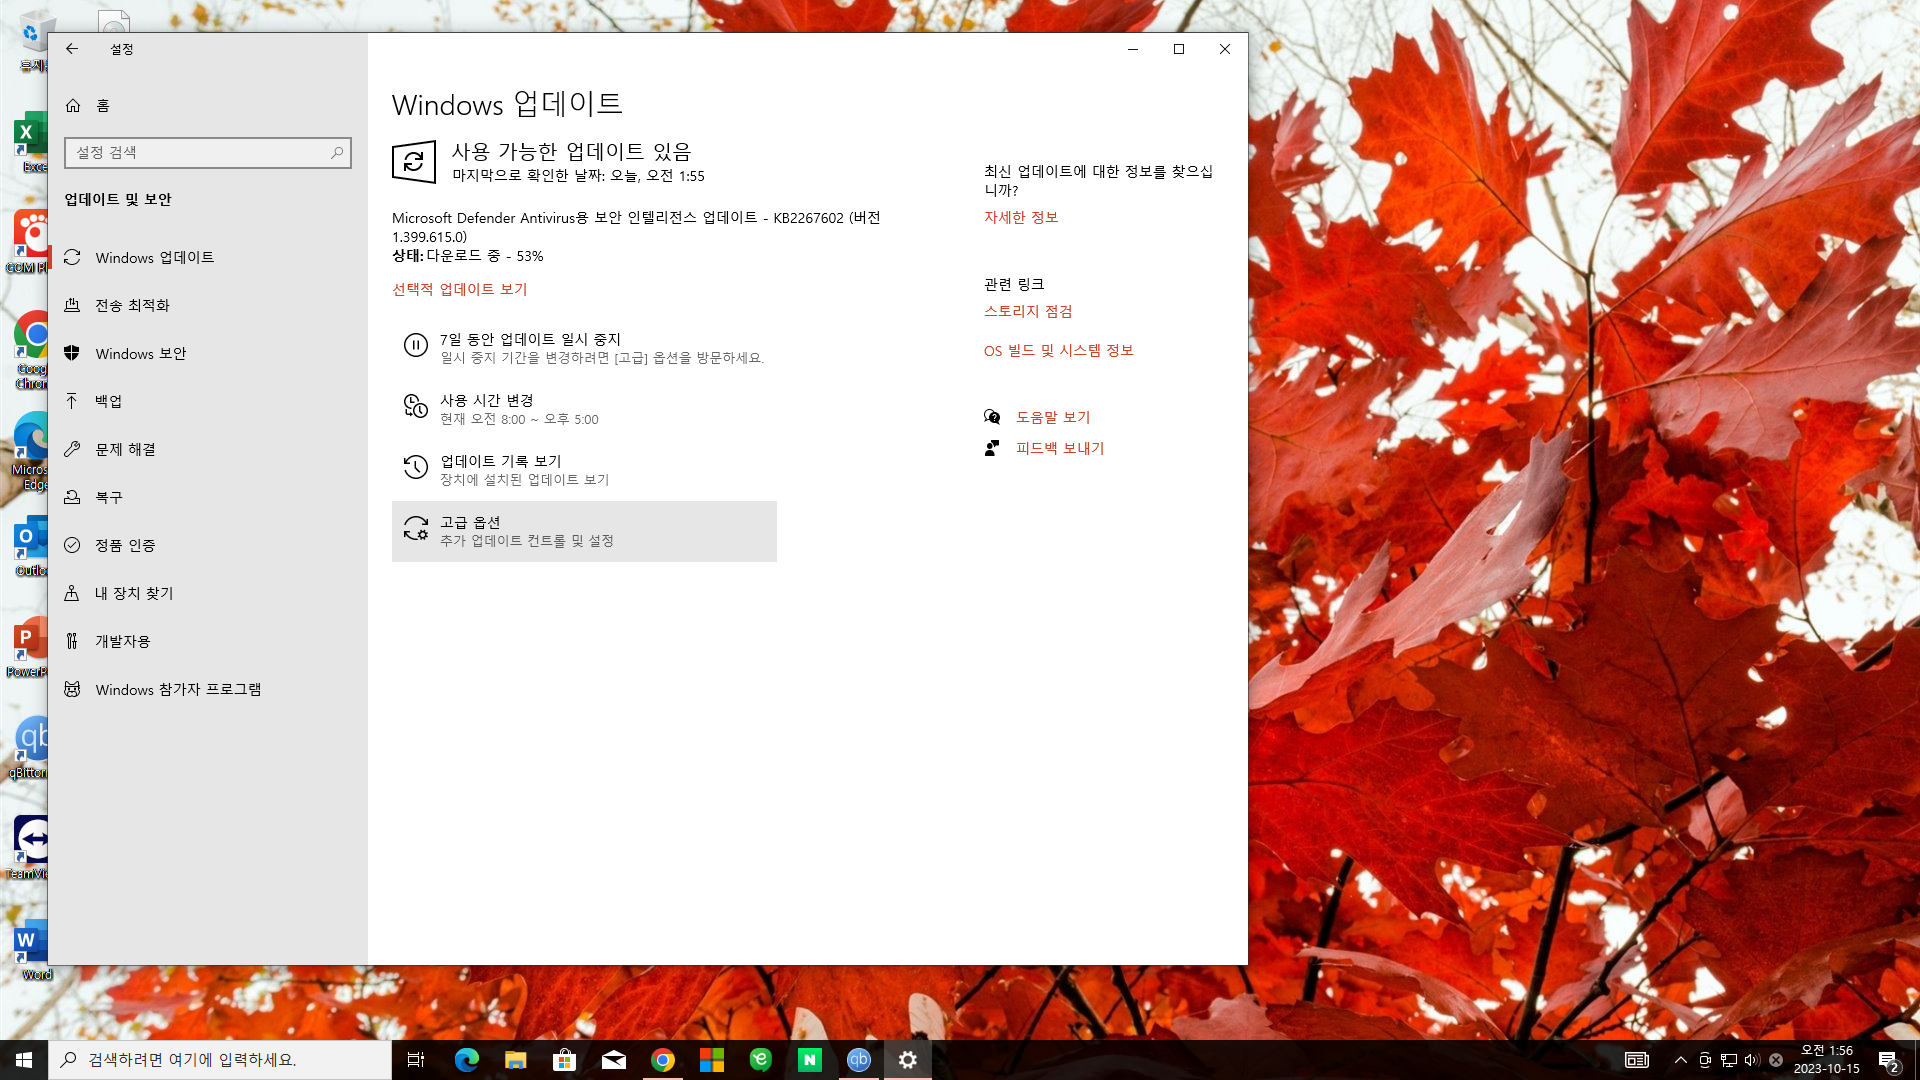Open the Windows Start menu

tap(24, 1060)
